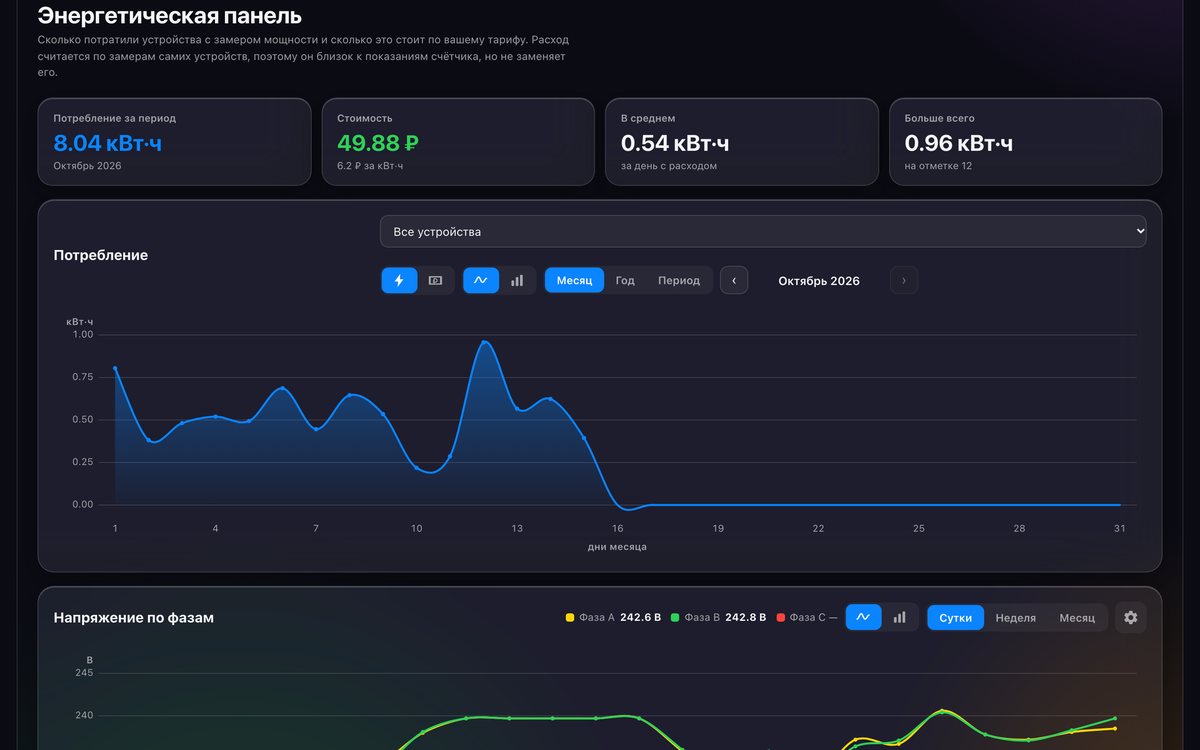Select line chart view for phase voltage
Viewport: 1200px width, 750px height.
863,617
